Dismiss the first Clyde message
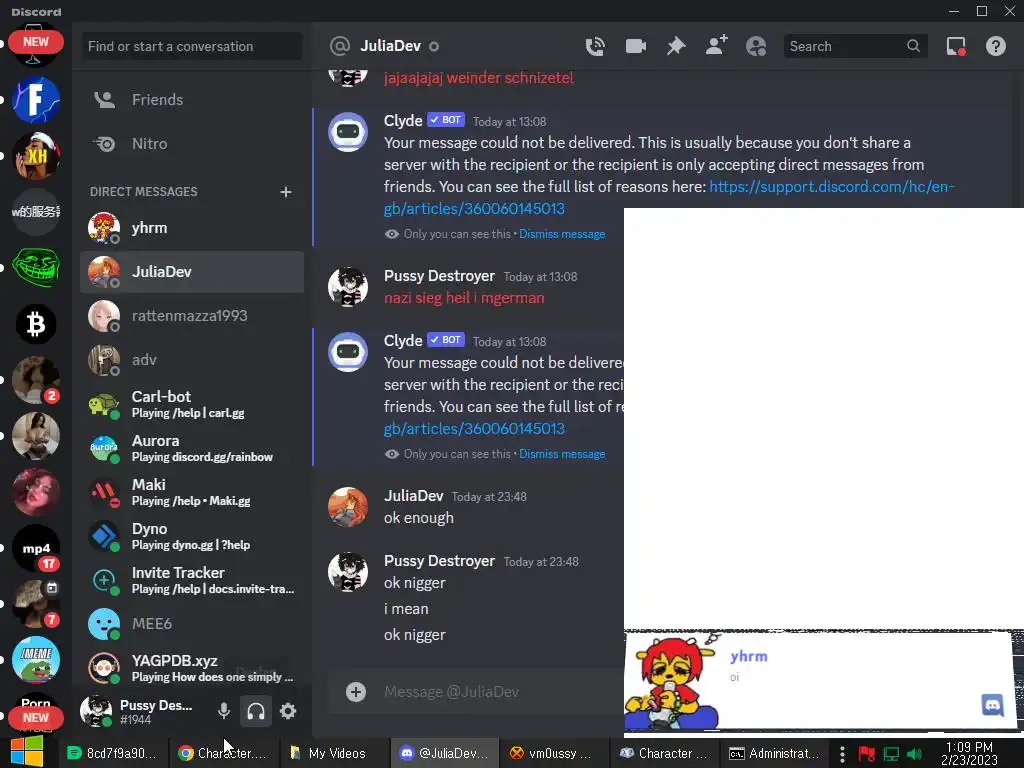The width and height of the screenshot is (1024, 768). pos(562,234)
